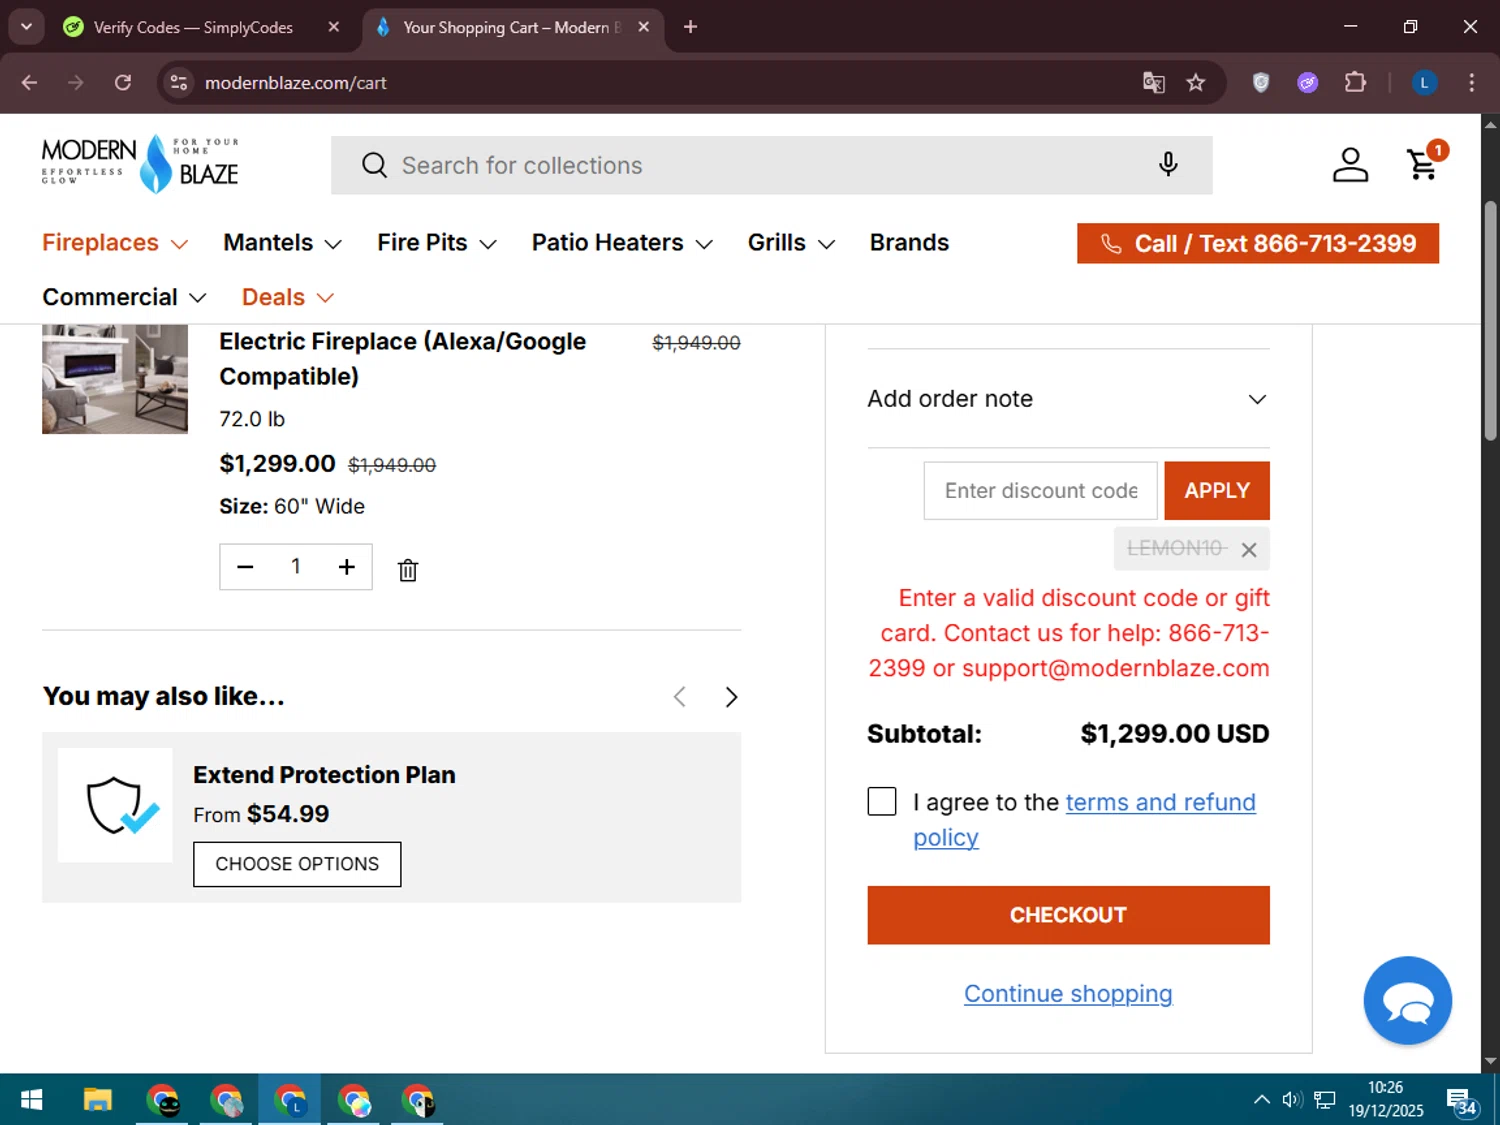This screenshot has width=1500, height=1125.
Task: Activate voice search microphone icon
Action: 1168,165
